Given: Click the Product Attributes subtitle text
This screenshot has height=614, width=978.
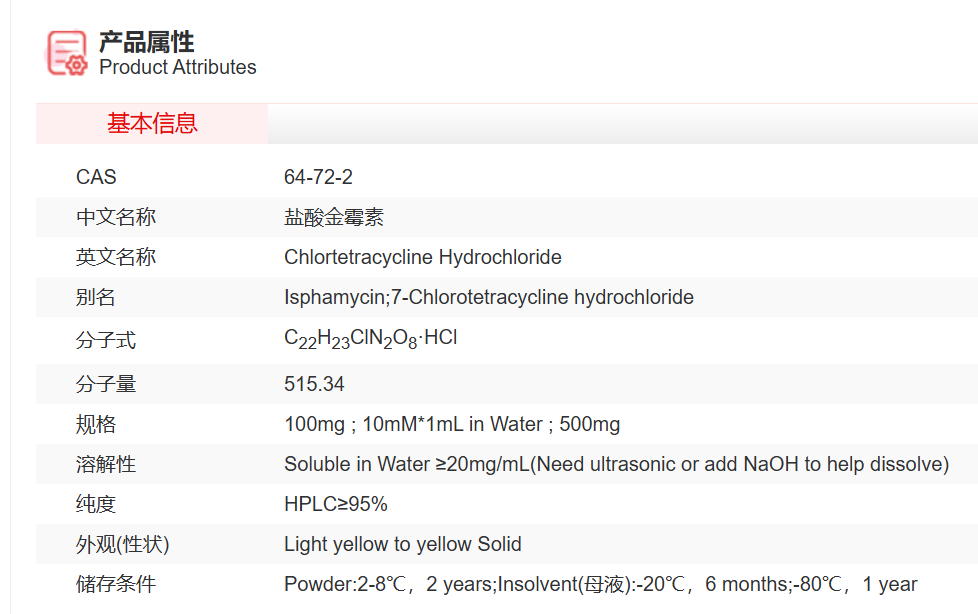Looking at the screenshot, I should (x=177, y=67).
